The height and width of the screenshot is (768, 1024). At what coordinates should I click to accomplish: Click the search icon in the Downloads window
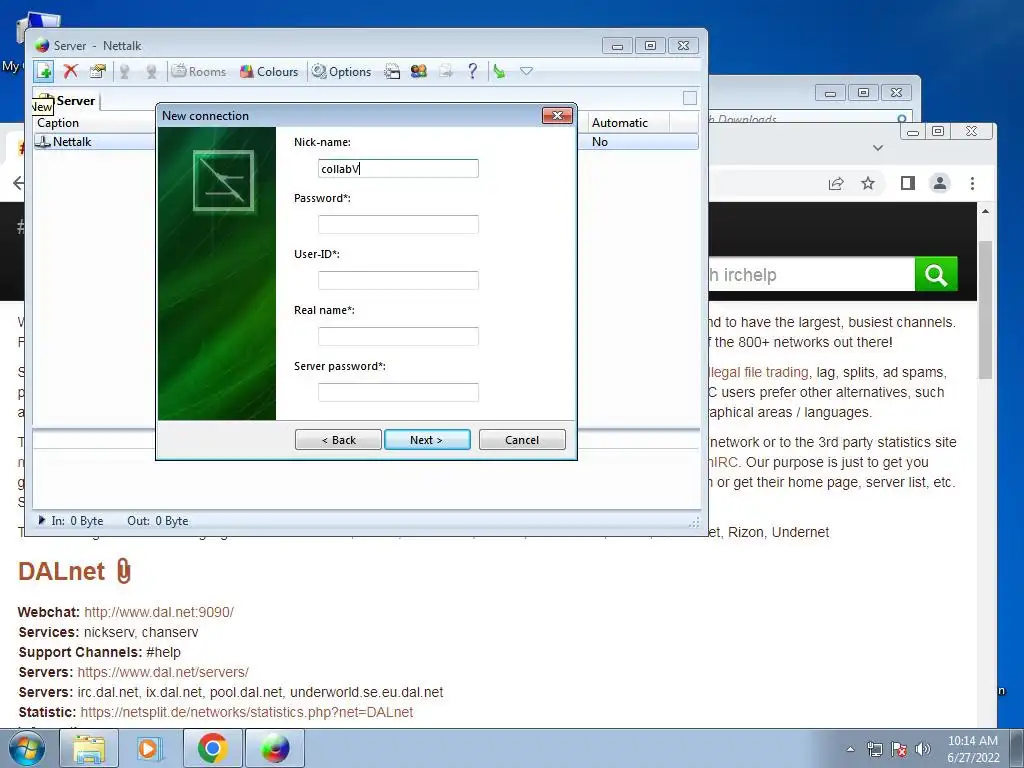[902, 119]
